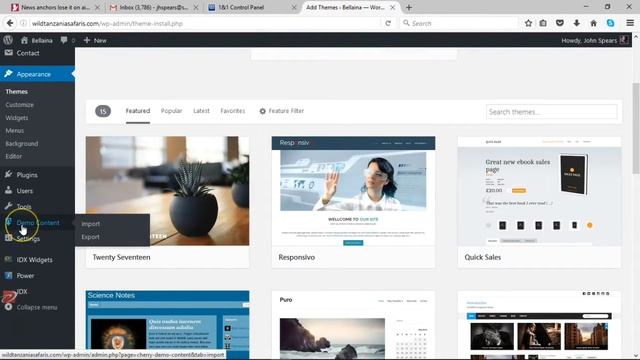Viewport: 640px width, 360px height.
Task: Click the New content button in admin bar
Action: (95, 40)
